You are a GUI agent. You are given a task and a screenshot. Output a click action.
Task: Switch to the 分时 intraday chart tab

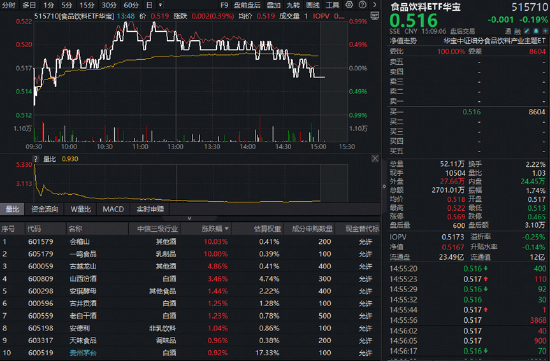click(9, 5)
